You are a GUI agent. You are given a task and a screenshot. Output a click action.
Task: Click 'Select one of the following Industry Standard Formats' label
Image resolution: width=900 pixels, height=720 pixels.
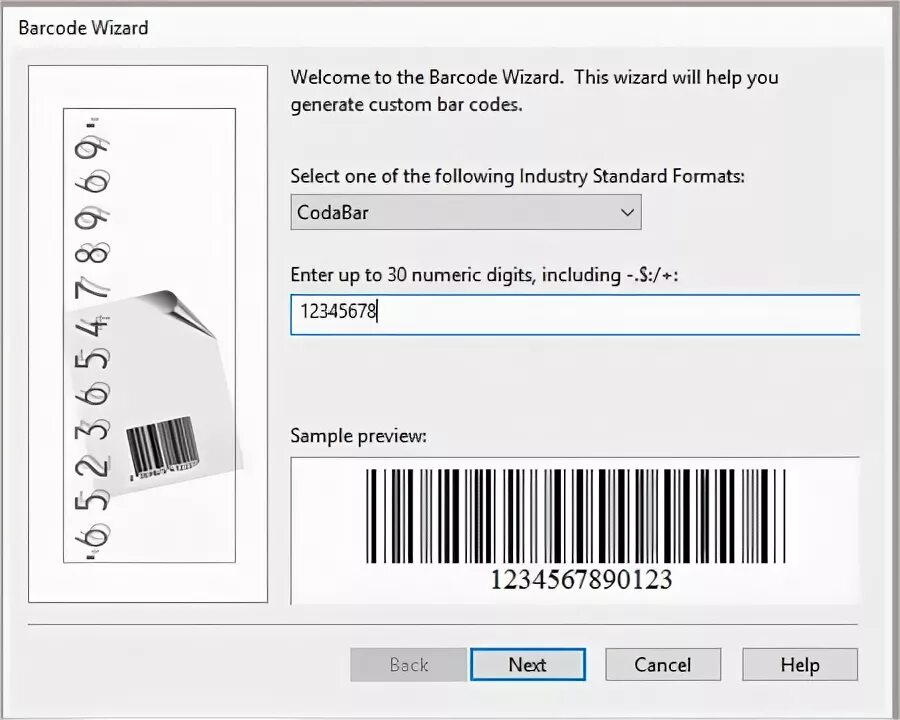(x=517, y=176)
